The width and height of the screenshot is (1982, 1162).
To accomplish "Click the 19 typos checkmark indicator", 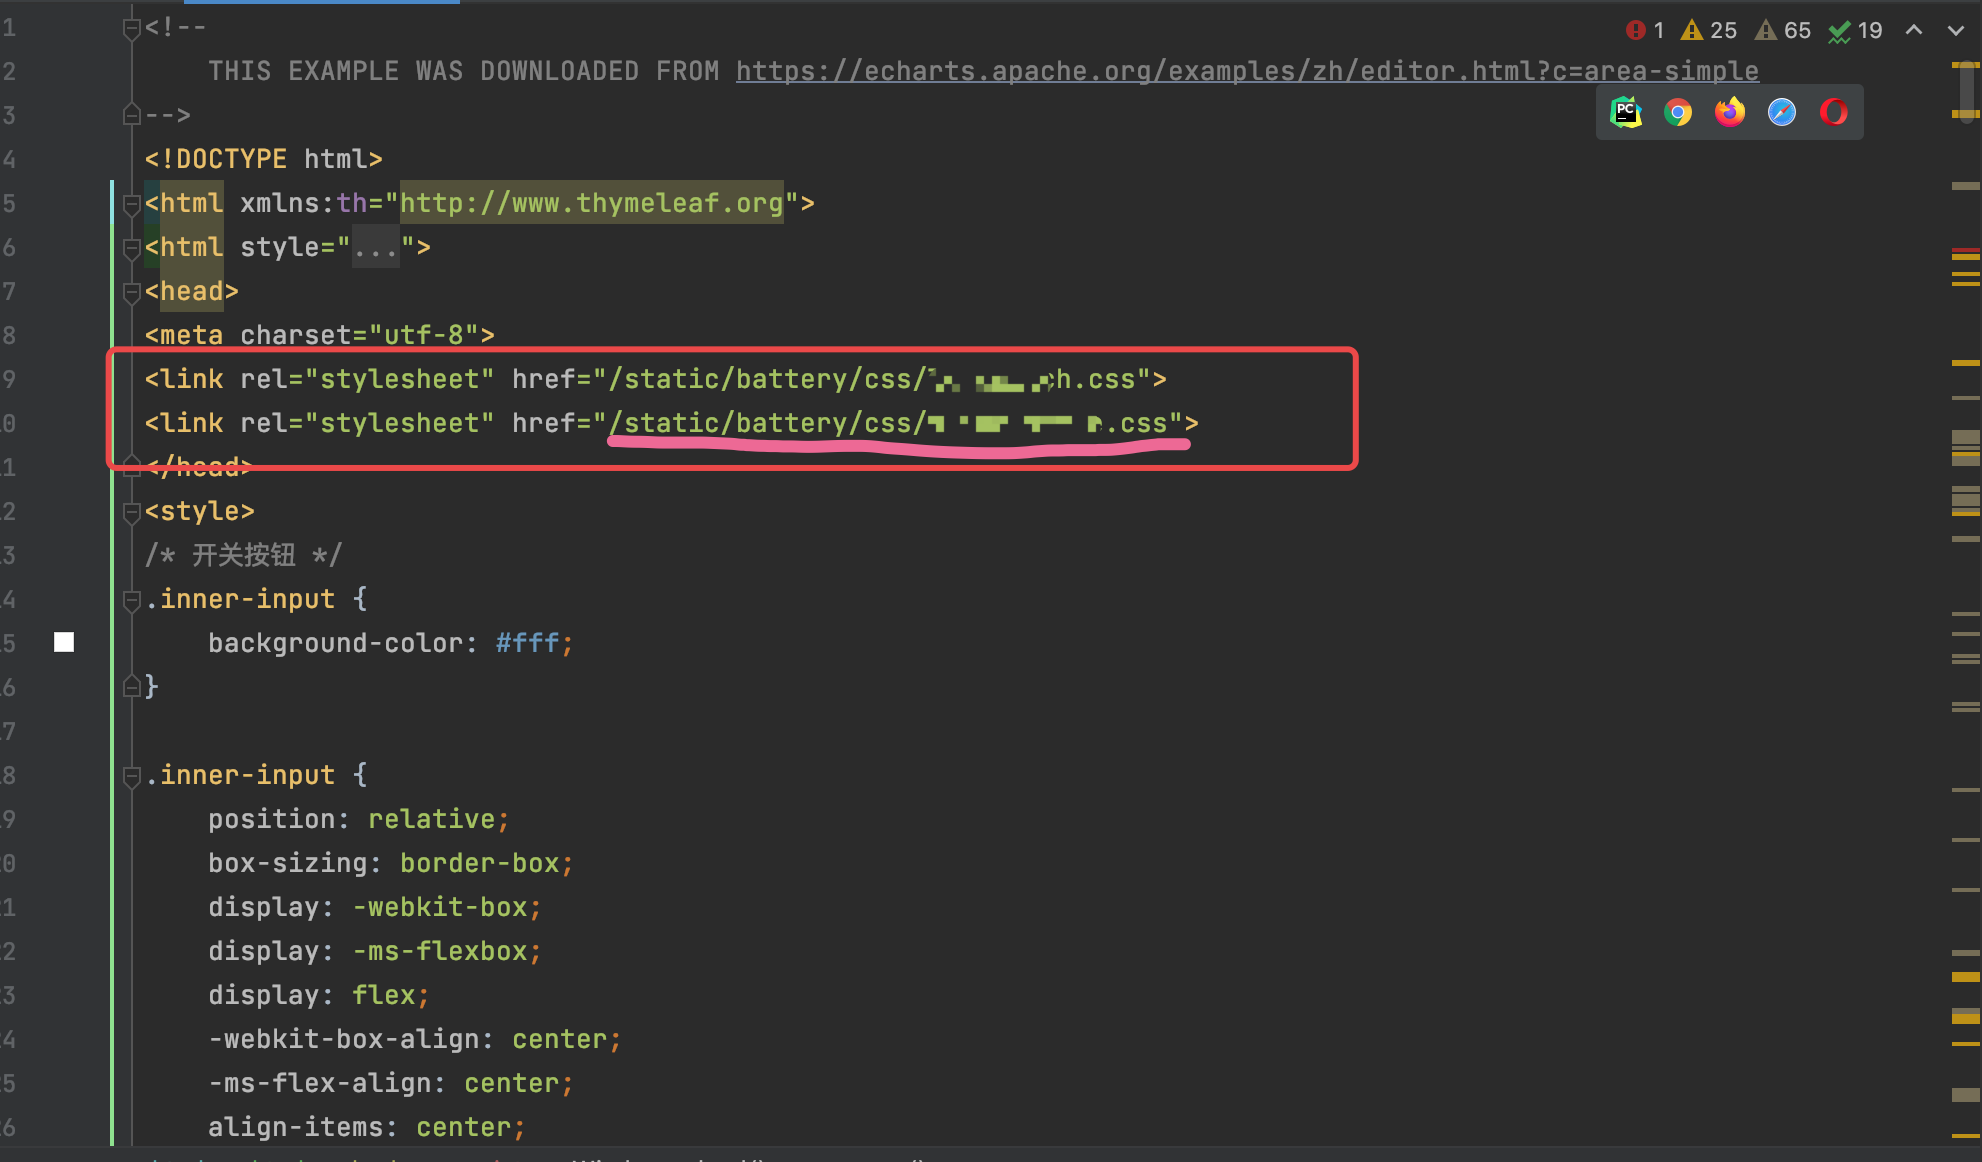I will click(1856, 31).
